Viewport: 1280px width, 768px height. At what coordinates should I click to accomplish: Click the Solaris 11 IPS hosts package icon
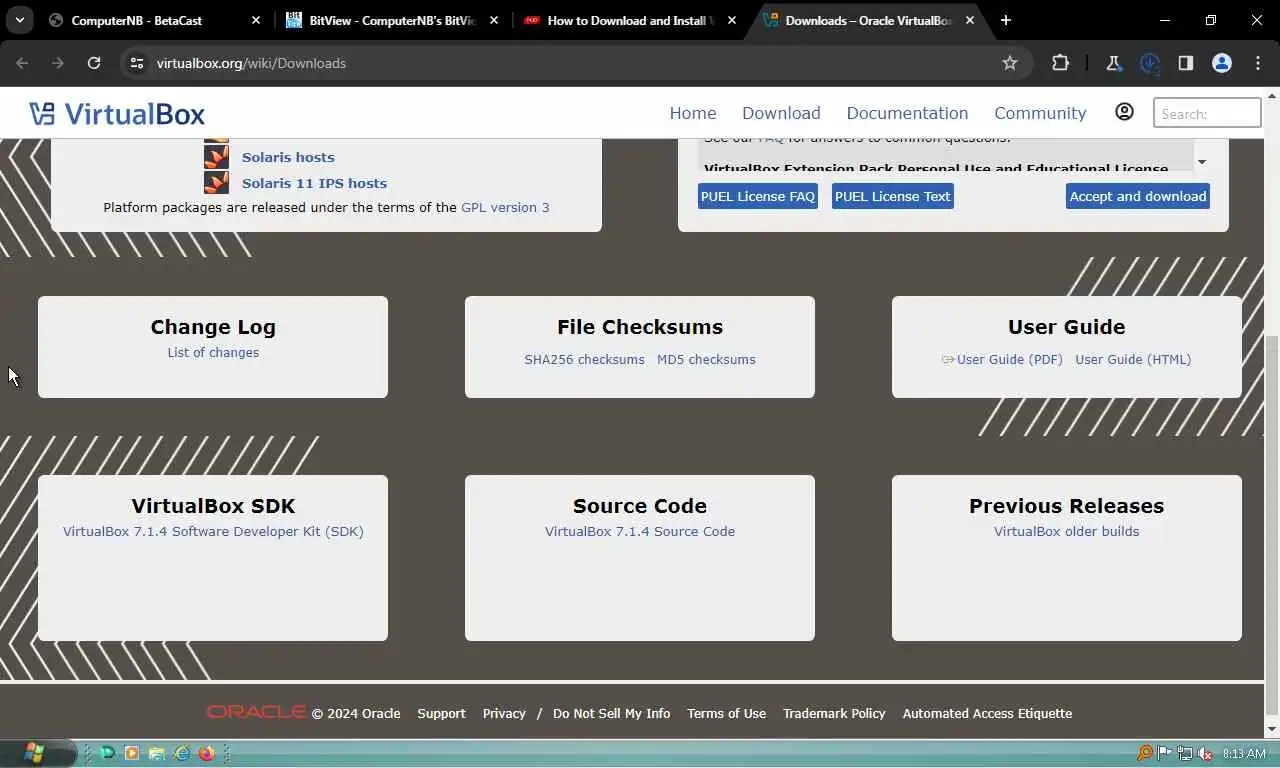point(216,182)
